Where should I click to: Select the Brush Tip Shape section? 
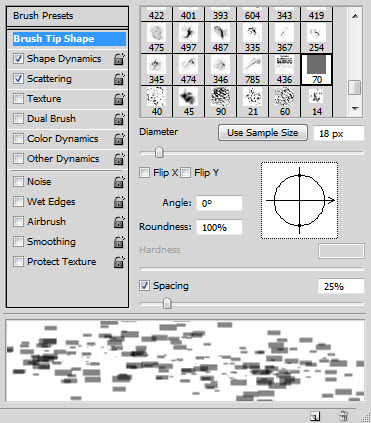(x=69, y=39)
